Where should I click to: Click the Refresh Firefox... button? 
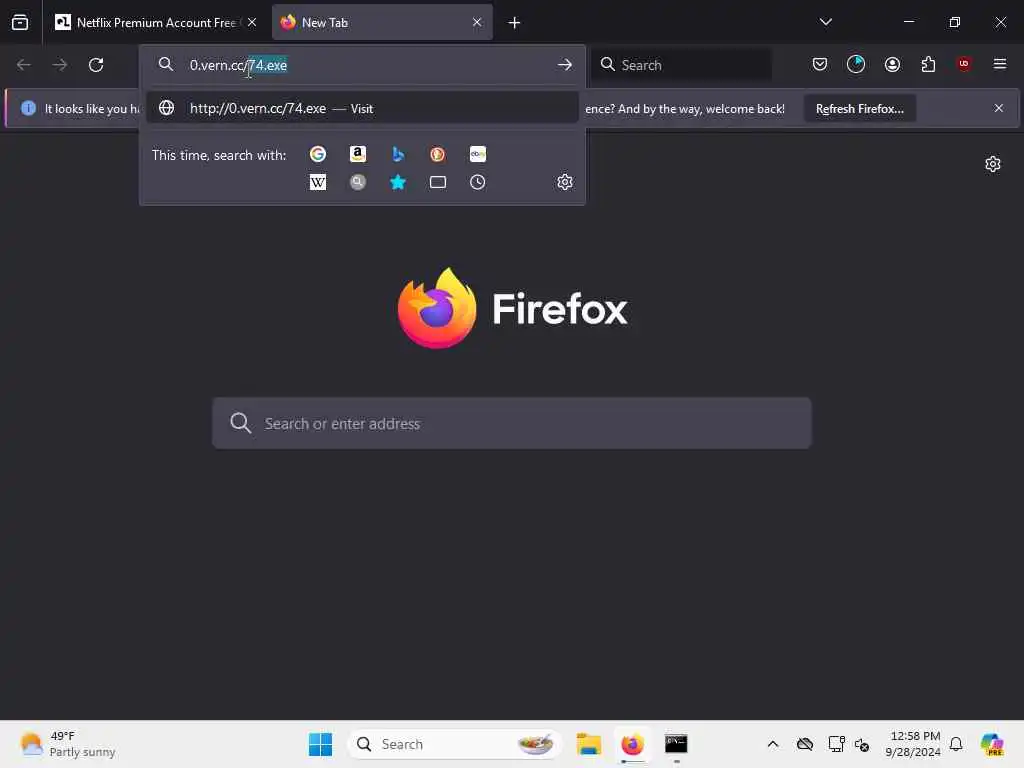(x=859, y=108)
